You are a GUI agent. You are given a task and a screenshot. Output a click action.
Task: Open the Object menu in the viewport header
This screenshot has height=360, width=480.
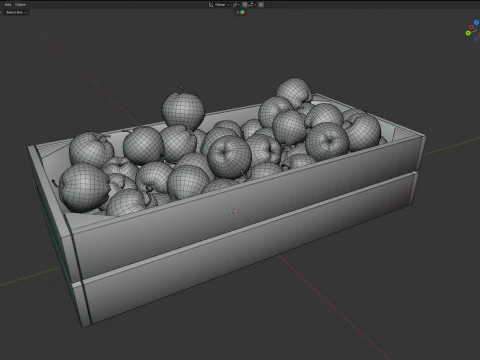coord(20,5)
